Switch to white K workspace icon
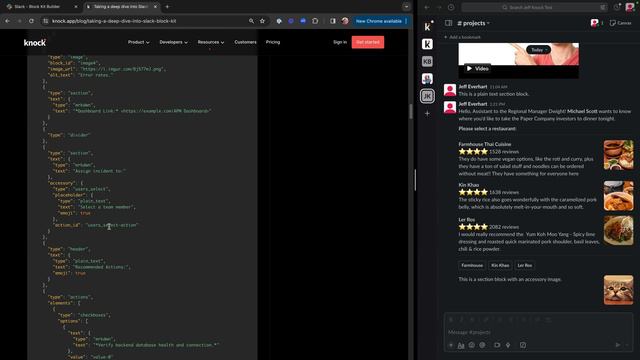 [x=427, y=44]
